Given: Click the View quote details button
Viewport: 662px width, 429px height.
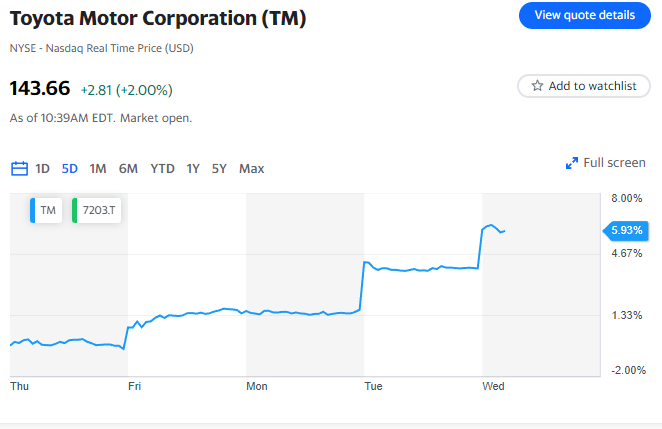Looking at the screenshot, I should [x=584, y=15].
